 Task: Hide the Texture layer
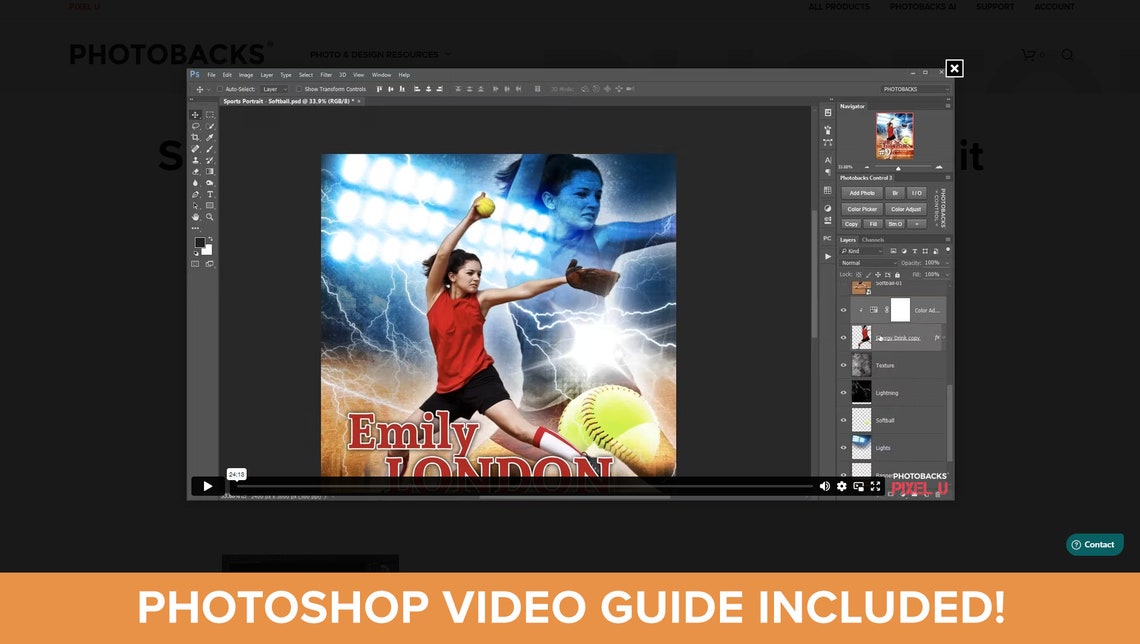(x=843, y=365)
